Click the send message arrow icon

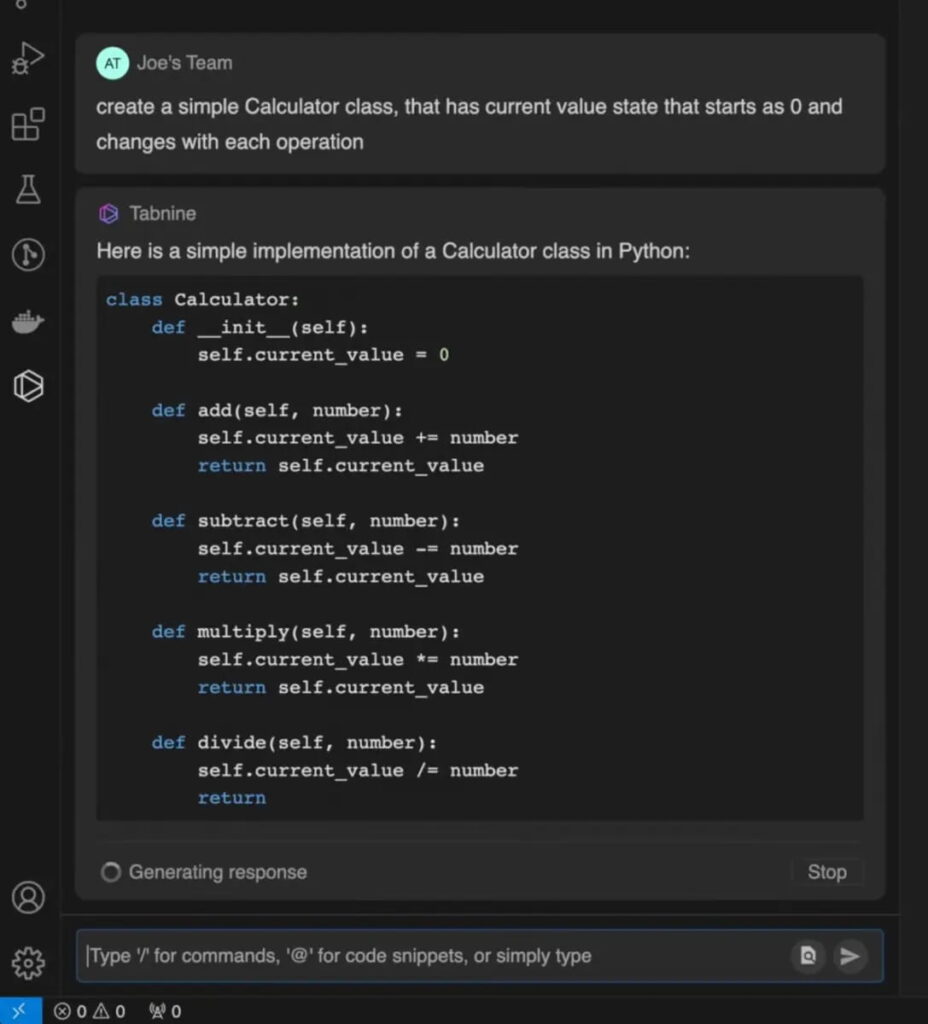coord(849,956)
